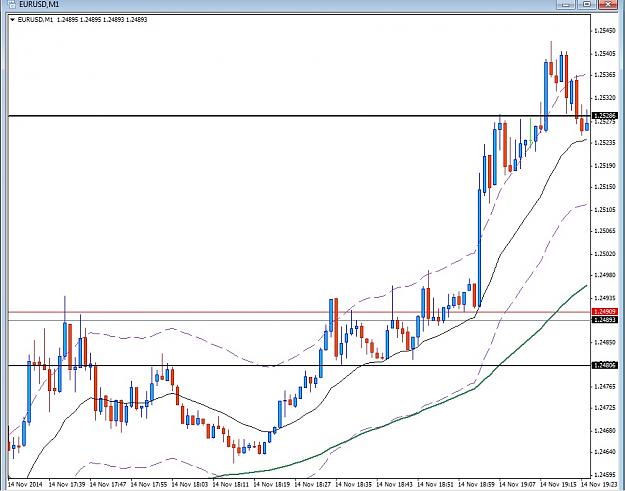Click the 14 Nov 18:51 time axis label
Screen dimensions: 625x491
(x=436, y=484)
